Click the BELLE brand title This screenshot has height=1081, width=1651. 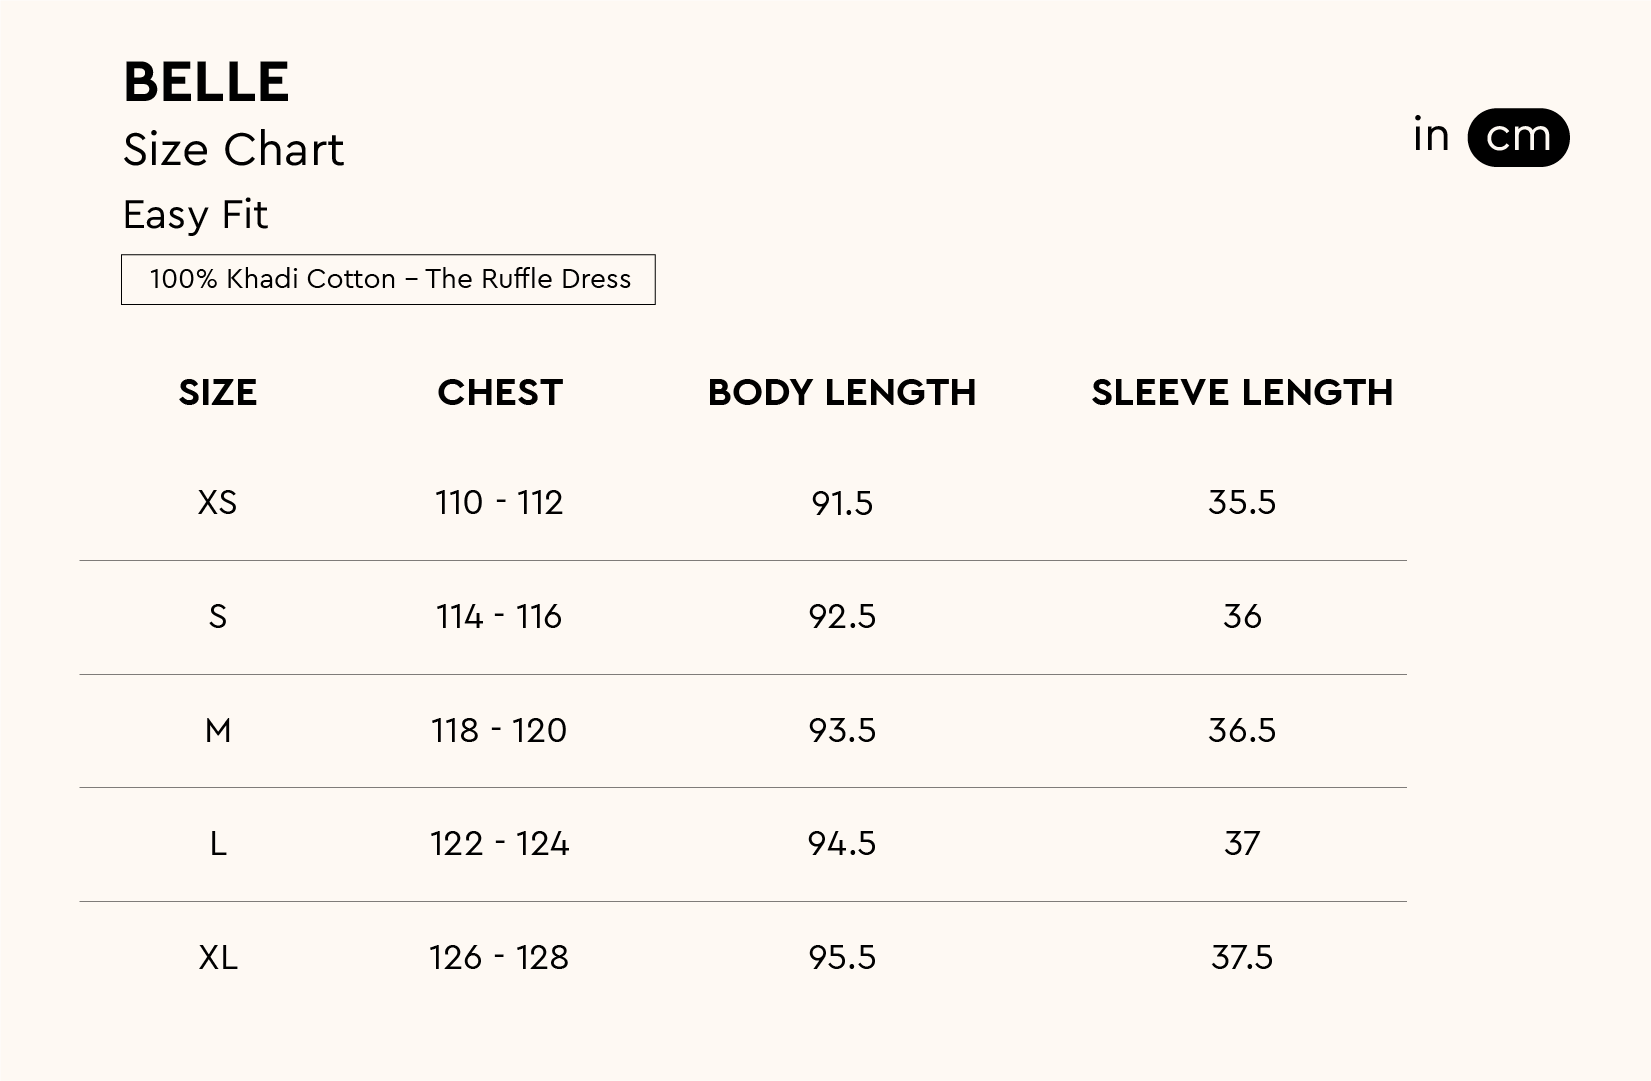pos(206,82)
